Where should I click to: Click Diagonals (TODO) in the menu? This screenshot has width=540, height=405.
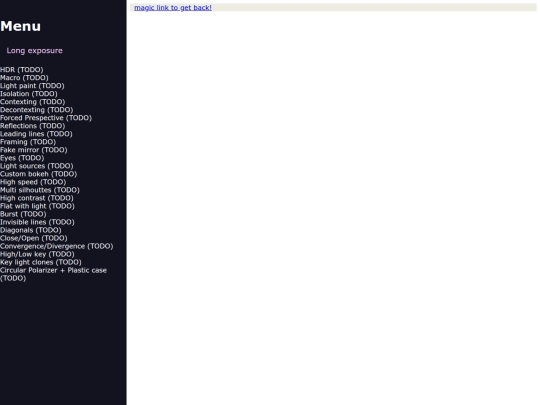click(31, 230)
